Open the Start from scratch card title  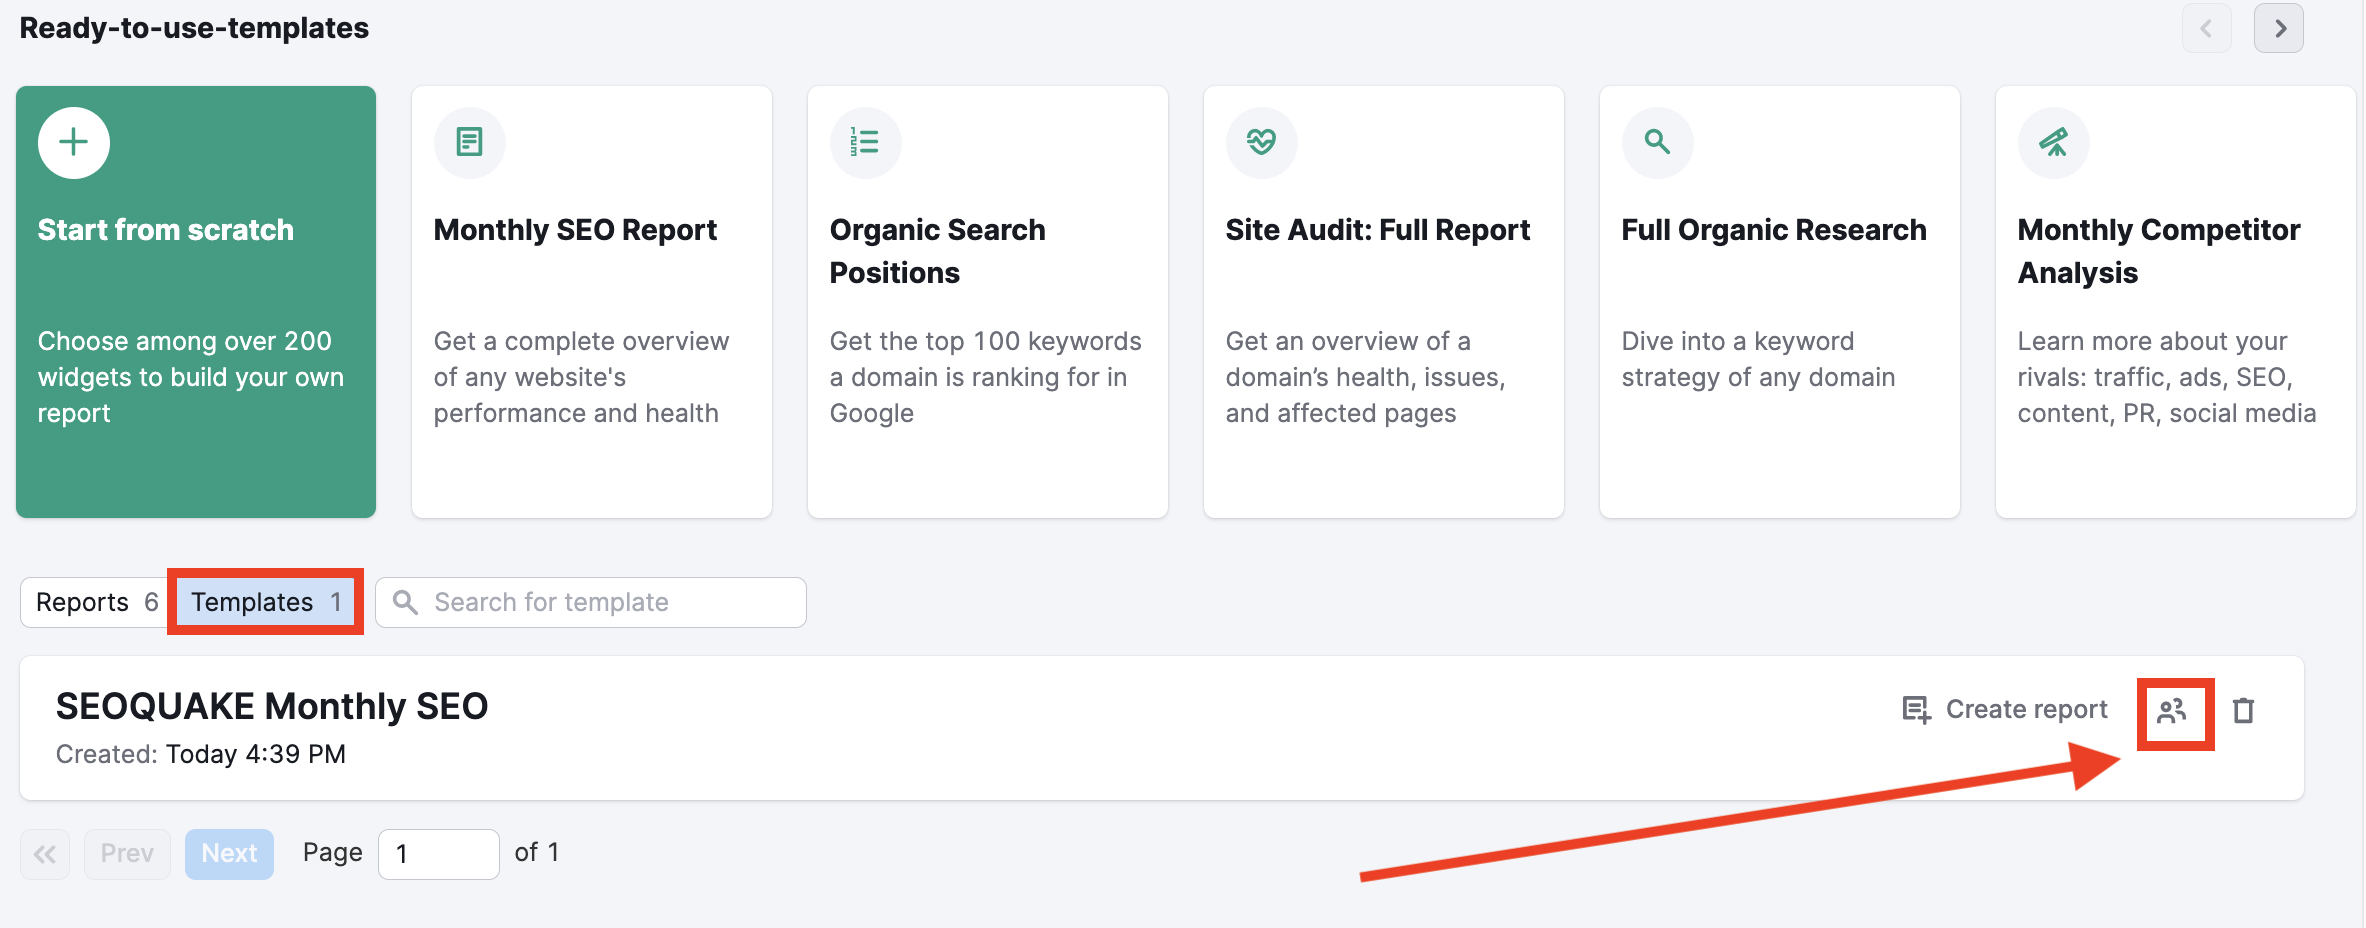pyautogui.click(x=166, y=230)
